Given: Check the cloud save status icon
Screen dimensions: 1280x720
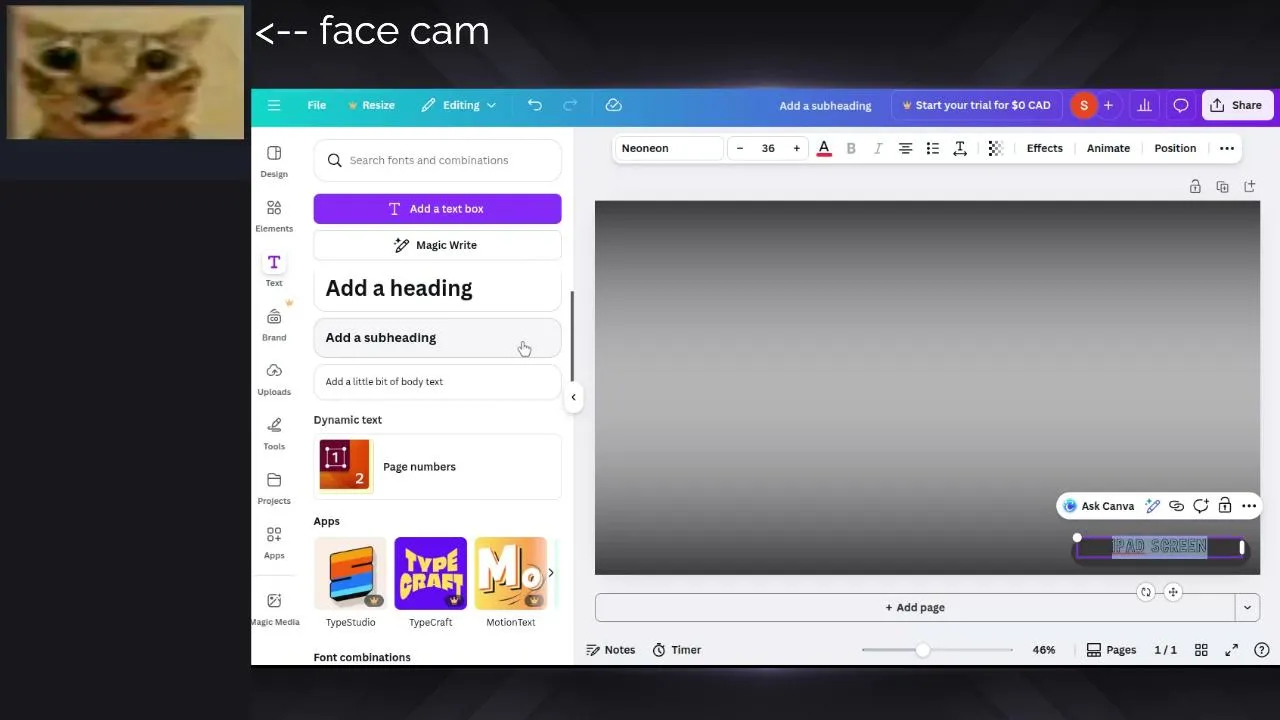Looking at the screenshot, I should (x=614, y=105).
